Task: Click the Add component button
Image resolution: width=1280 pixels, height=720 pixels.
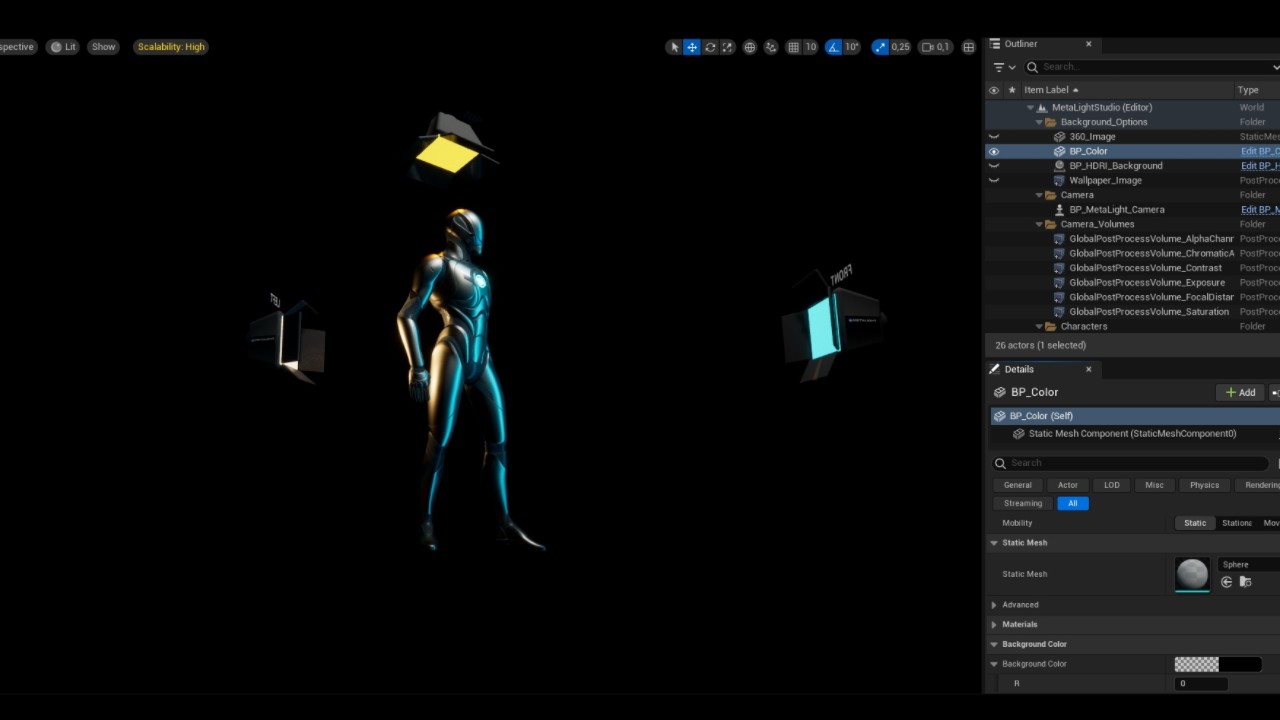Action: pyautogui.click(x=1241, y=393)
